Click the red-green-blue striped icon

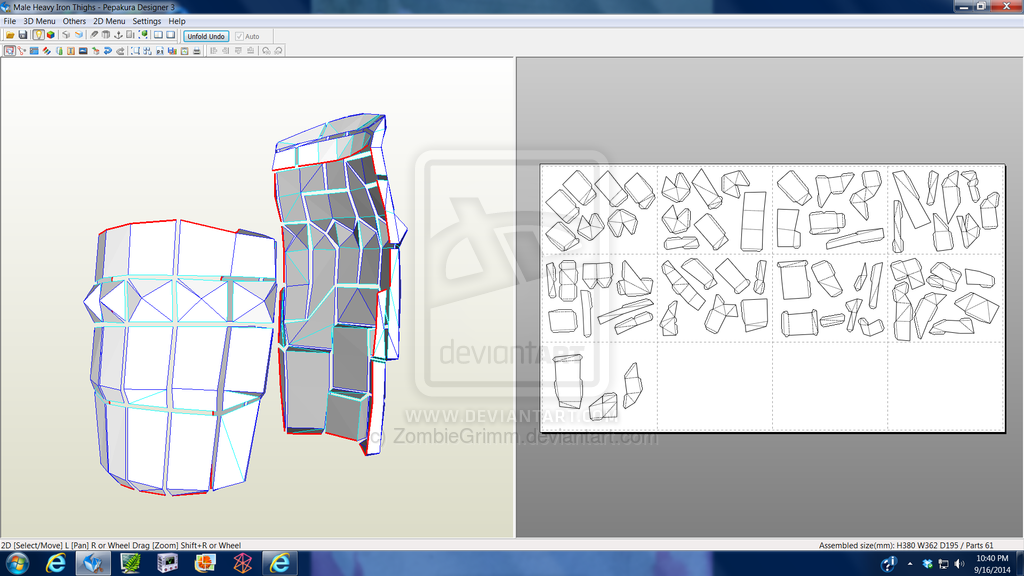[46, 50]
